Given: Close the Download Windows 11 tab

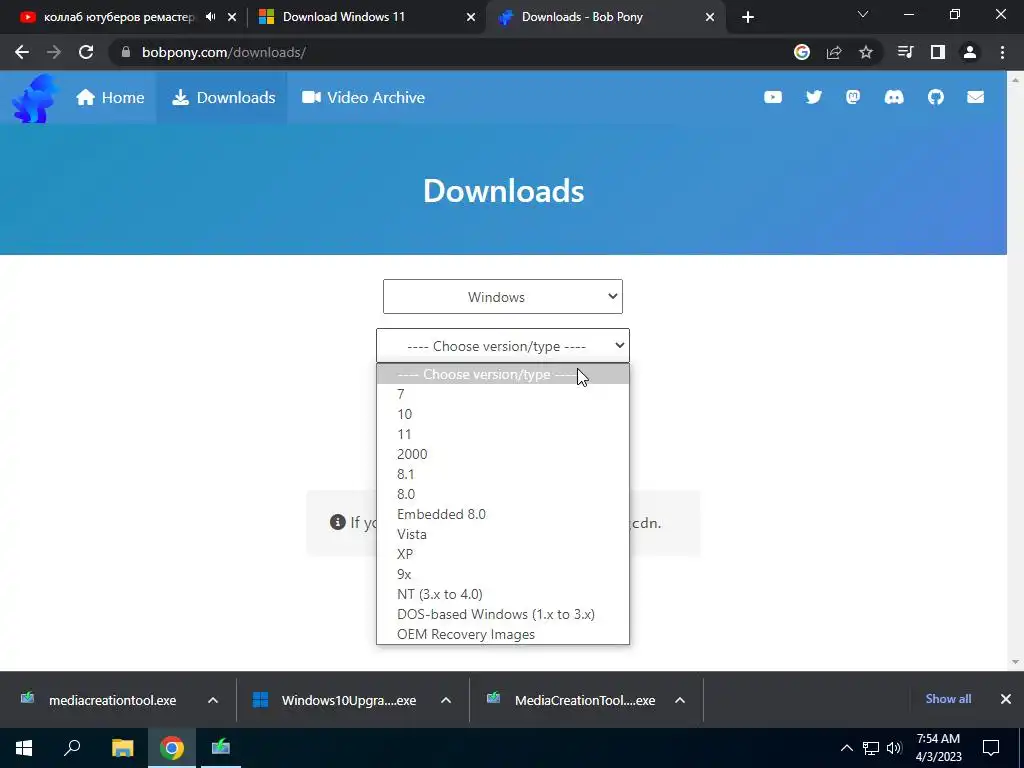Looking at the screenshot, I should pyautogui.click(x=471, y=17).
